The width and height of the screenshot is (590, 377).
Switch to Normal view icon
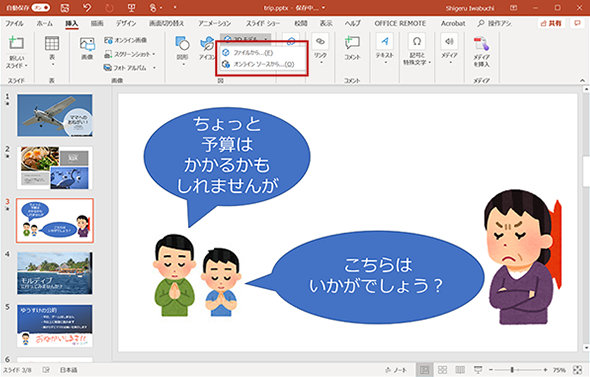click(425, 370)
